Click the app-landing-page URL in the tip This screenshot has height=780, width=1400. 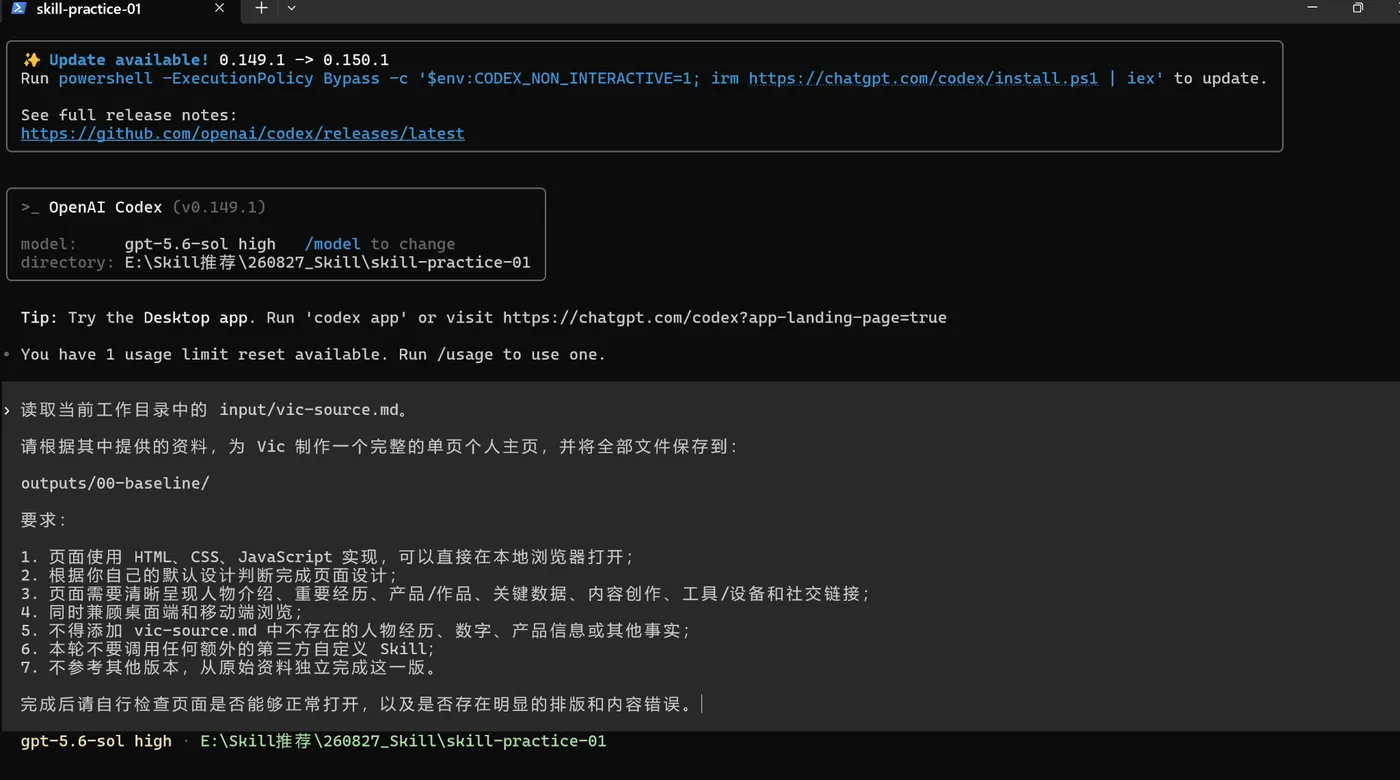click(725, 317)
